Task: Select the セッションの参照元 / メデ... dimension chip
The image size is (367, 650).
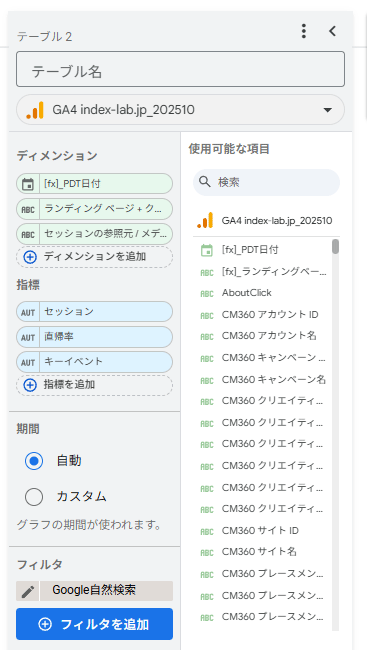Action: [95, 234]
